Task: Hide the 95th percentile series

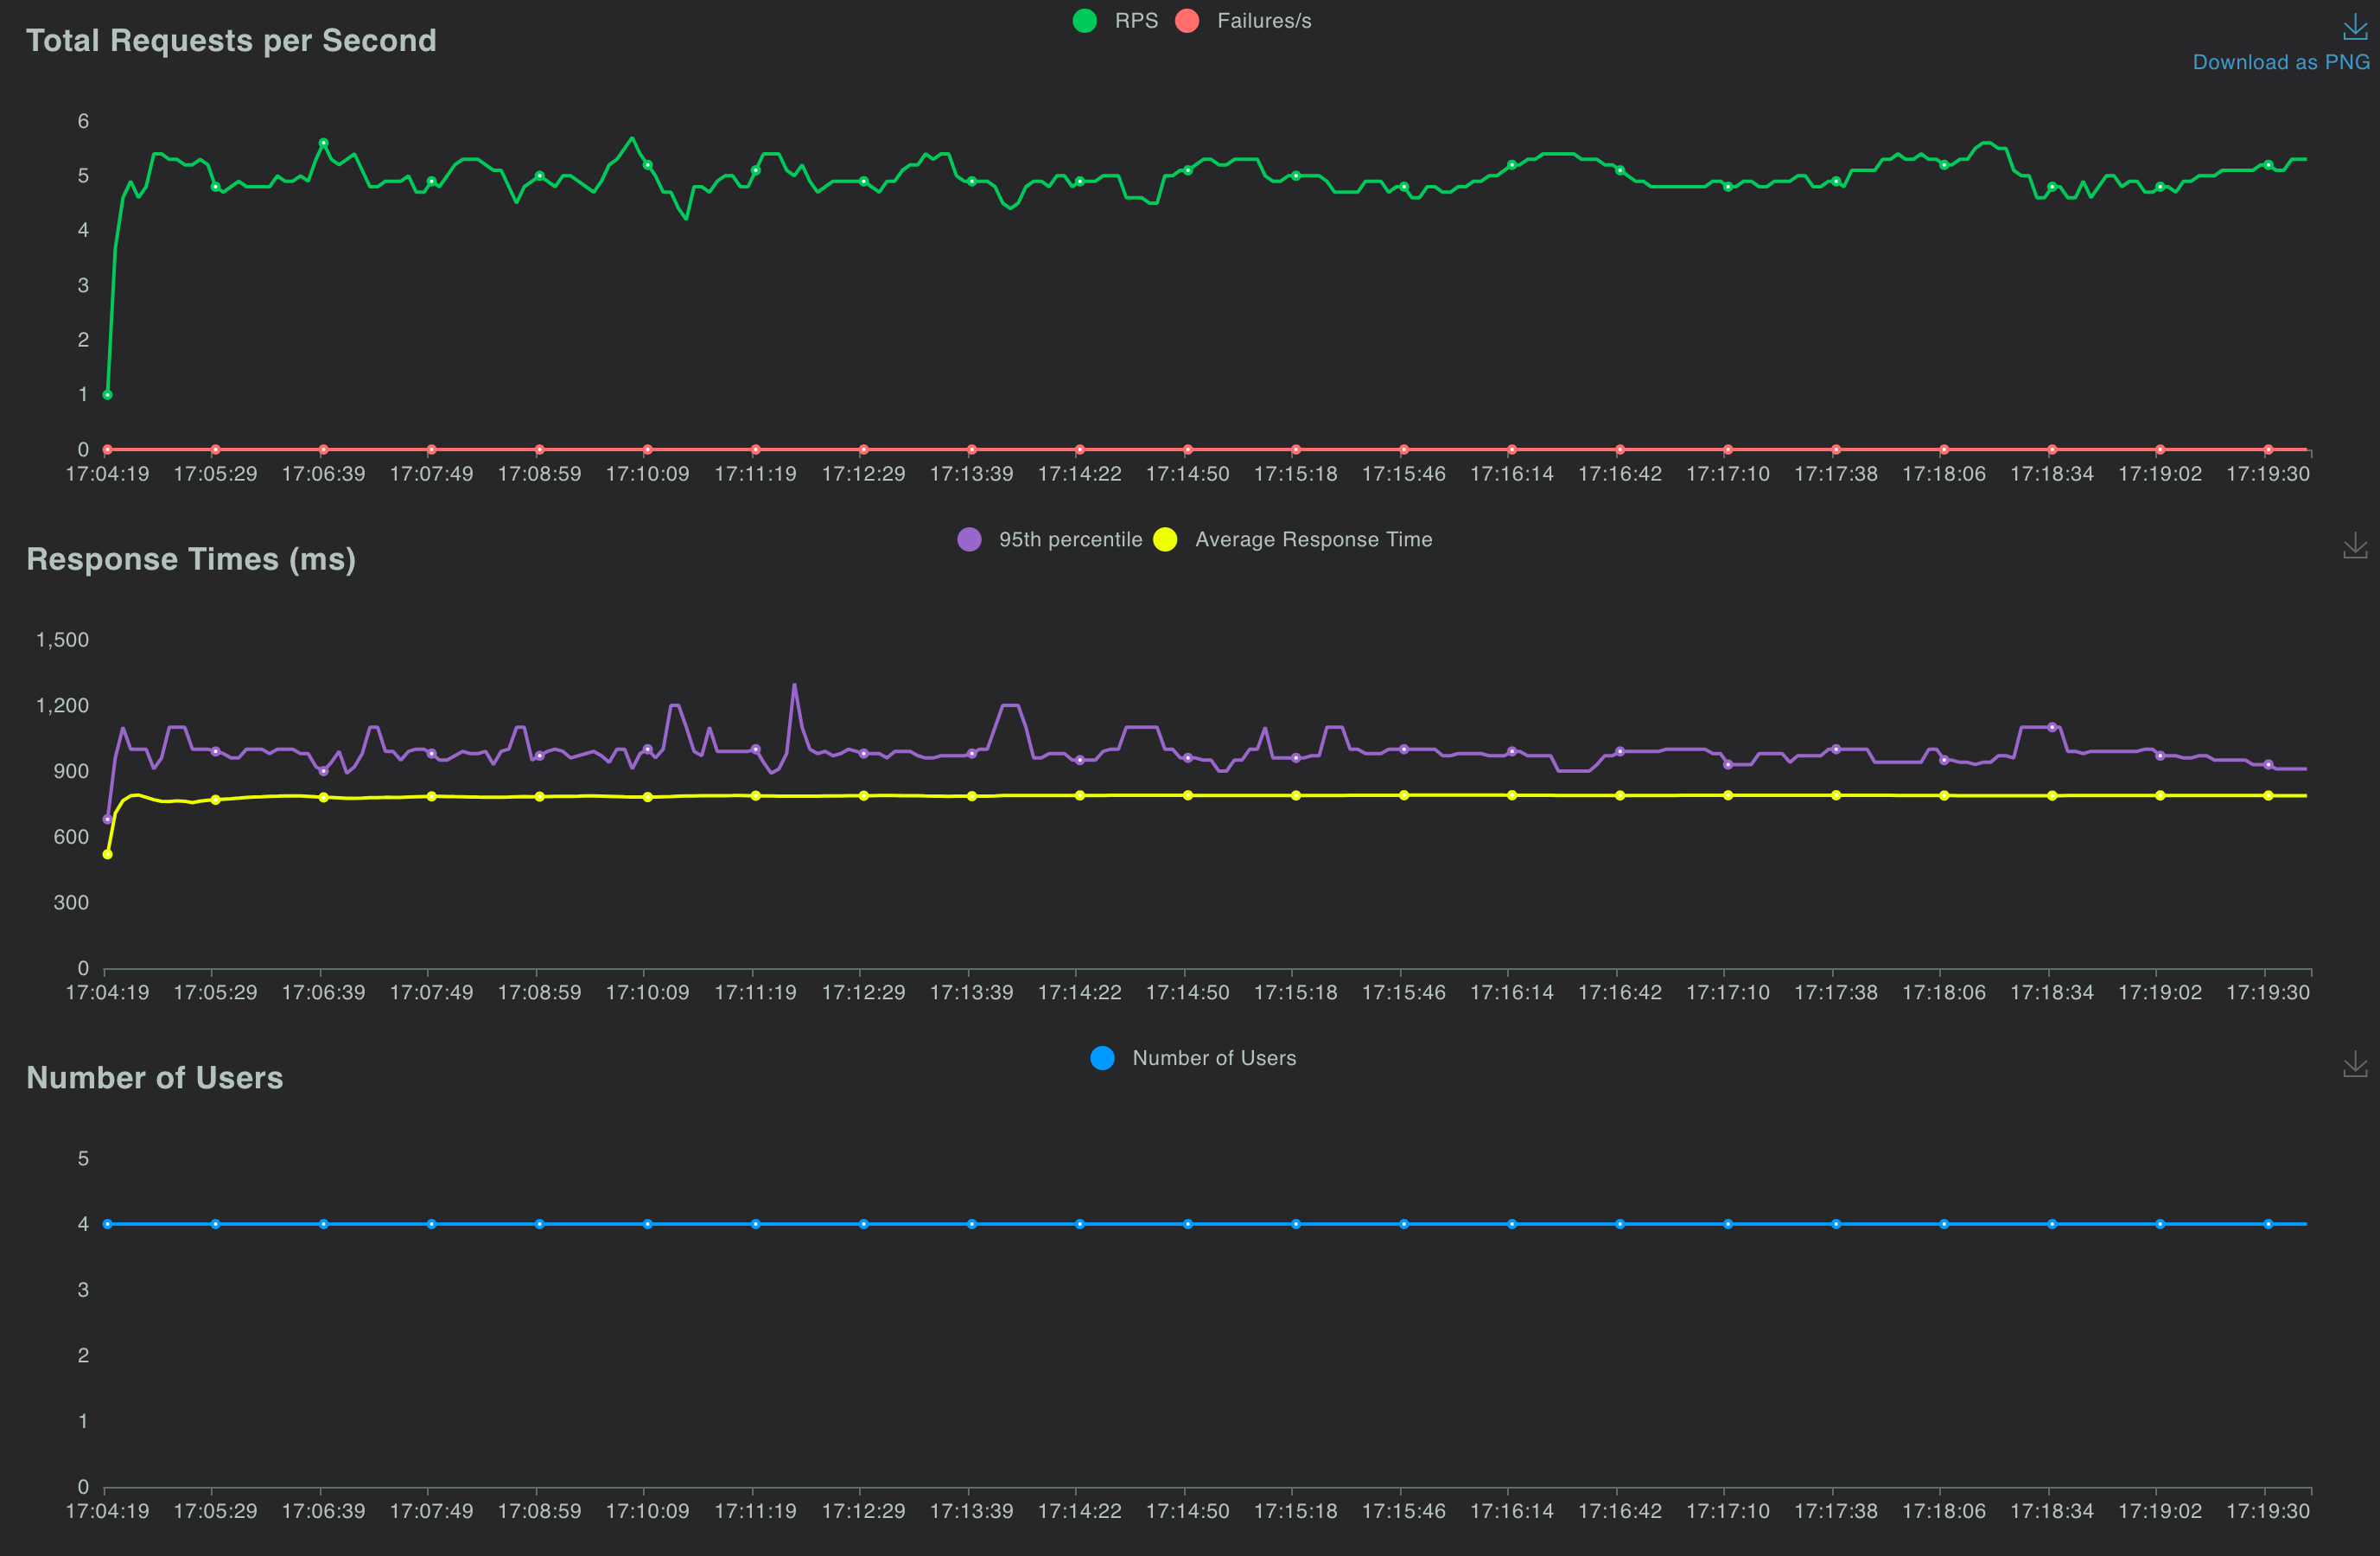Action: 1070,540
